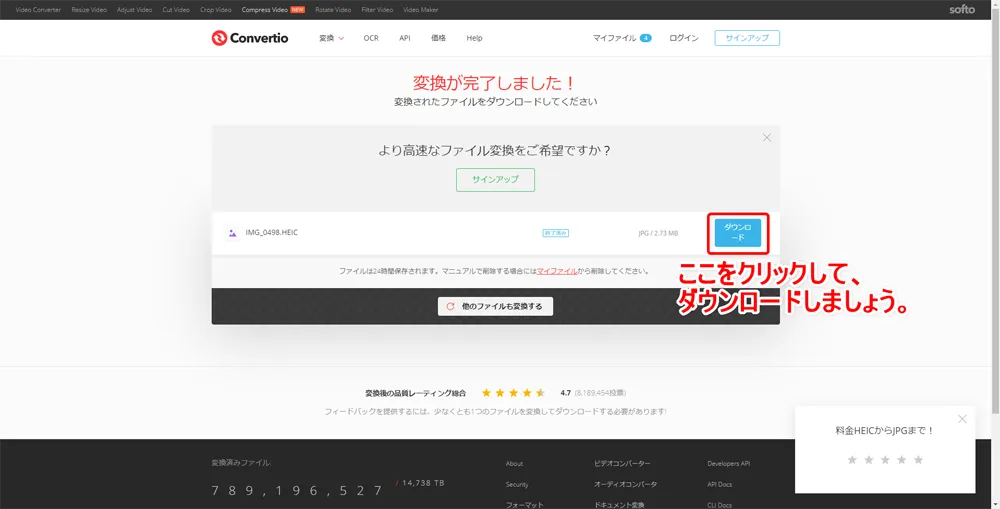Screen dimensions: 1000x509
Task: Open the Video Maker tool
Action: (420, 10)
